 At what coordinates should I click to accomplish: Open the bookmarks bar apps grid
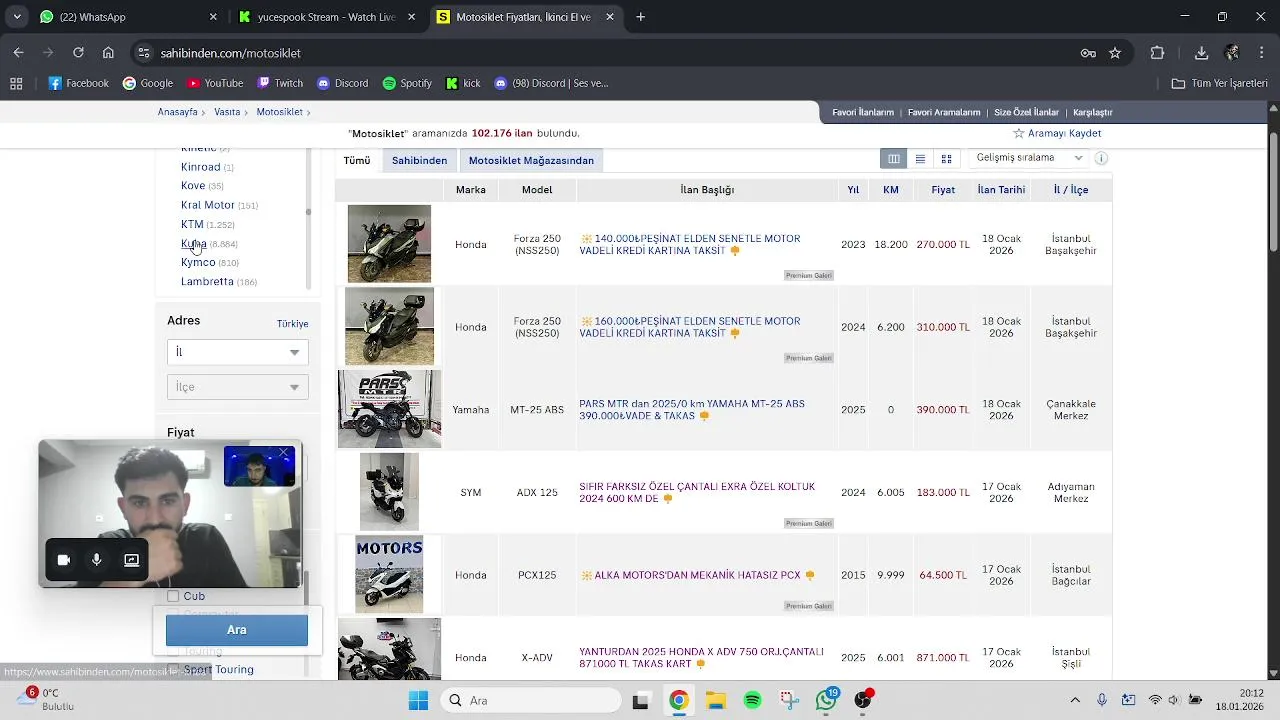coord(16,83)
